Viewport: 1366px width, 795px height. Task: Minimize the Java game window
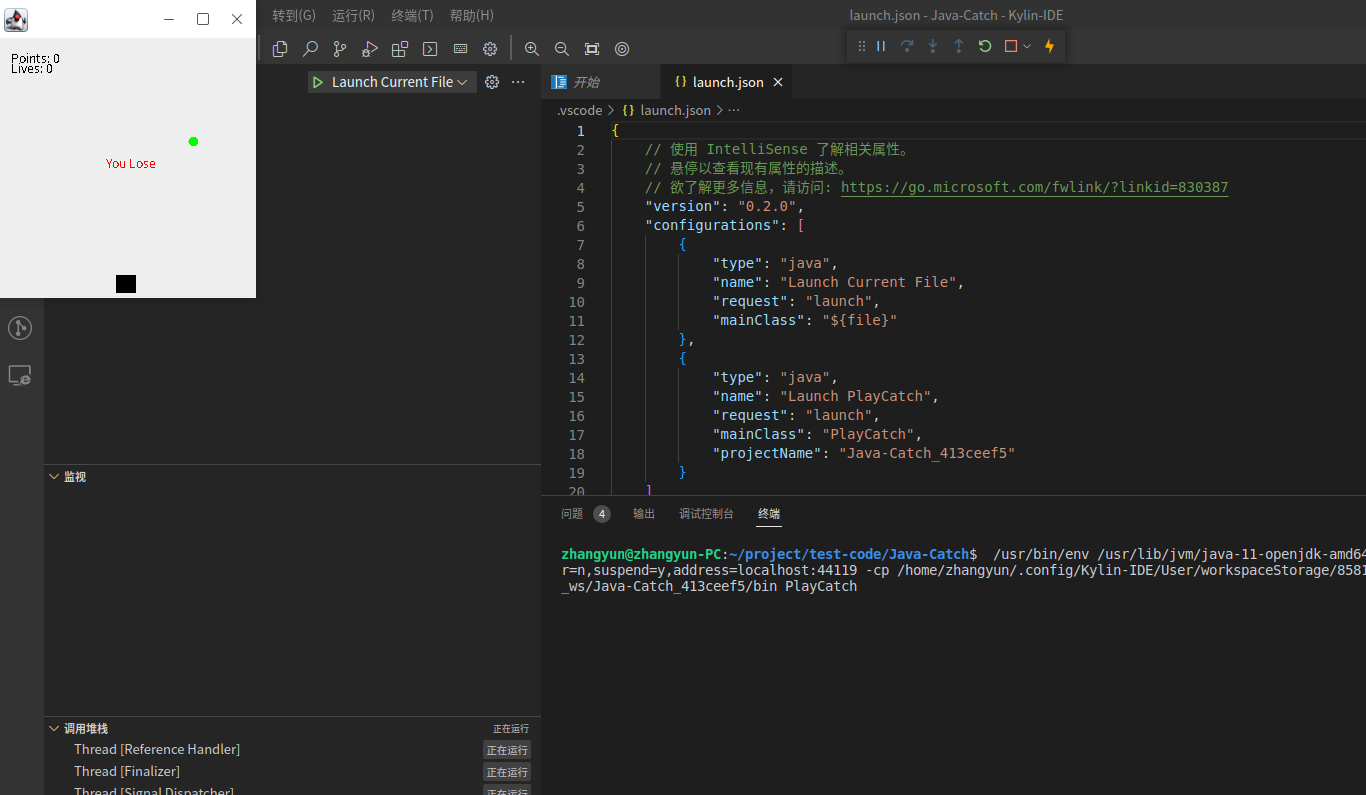point(169,19)
